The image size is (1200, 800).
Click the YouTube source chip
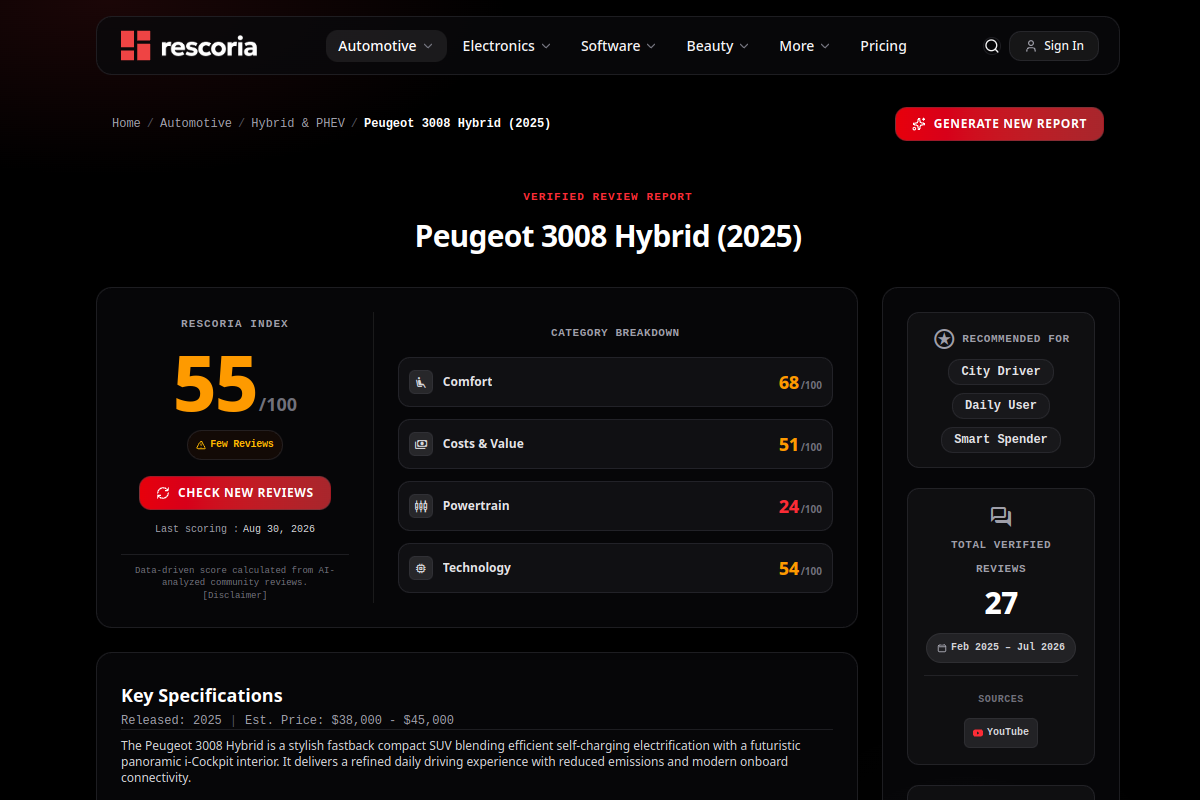1001,733
